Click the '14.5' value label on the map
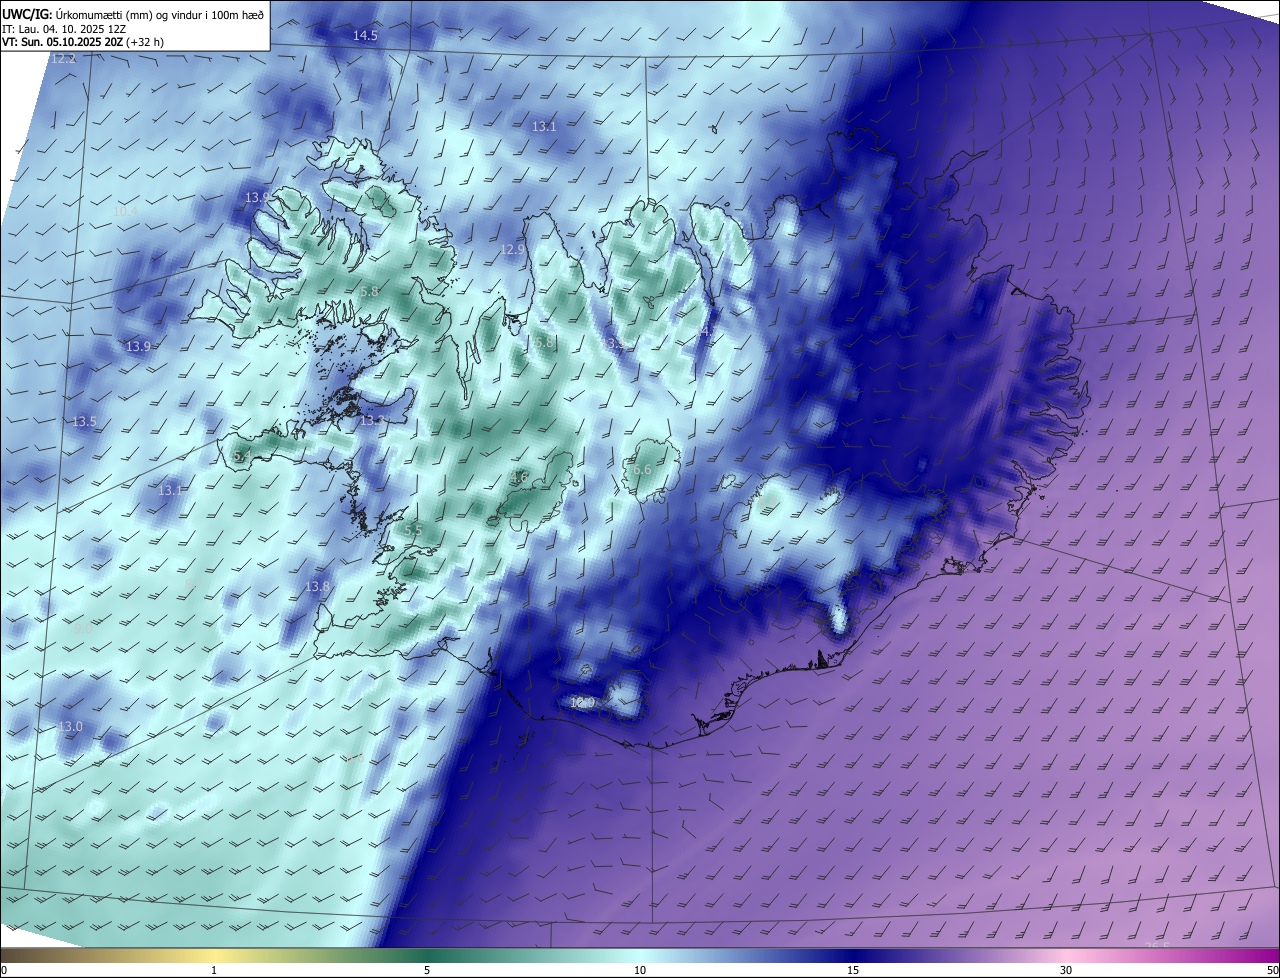 tap(365, 36)
